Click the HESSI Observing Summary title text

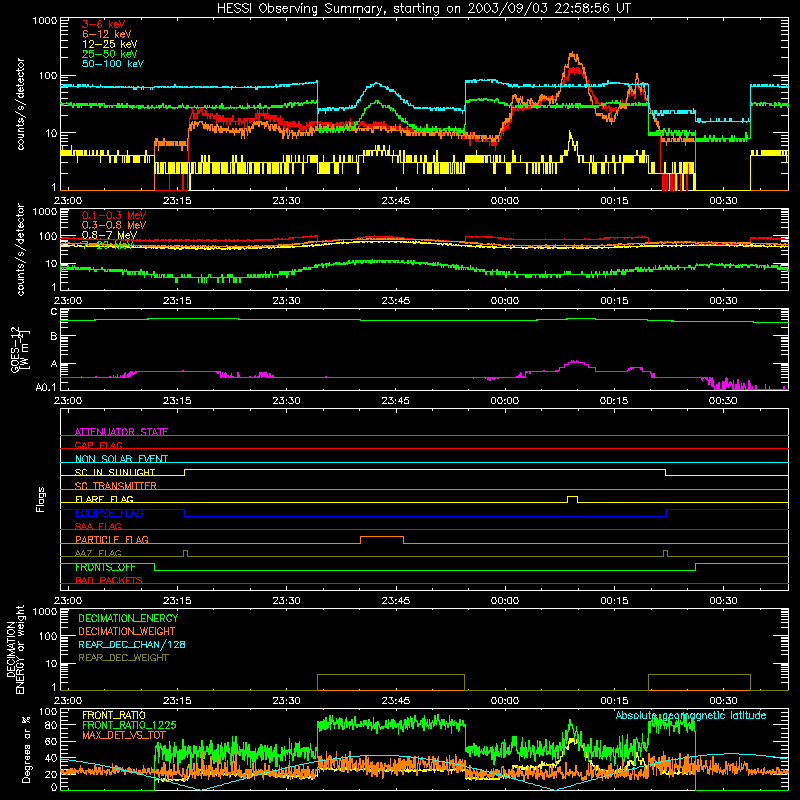(423, 9)
